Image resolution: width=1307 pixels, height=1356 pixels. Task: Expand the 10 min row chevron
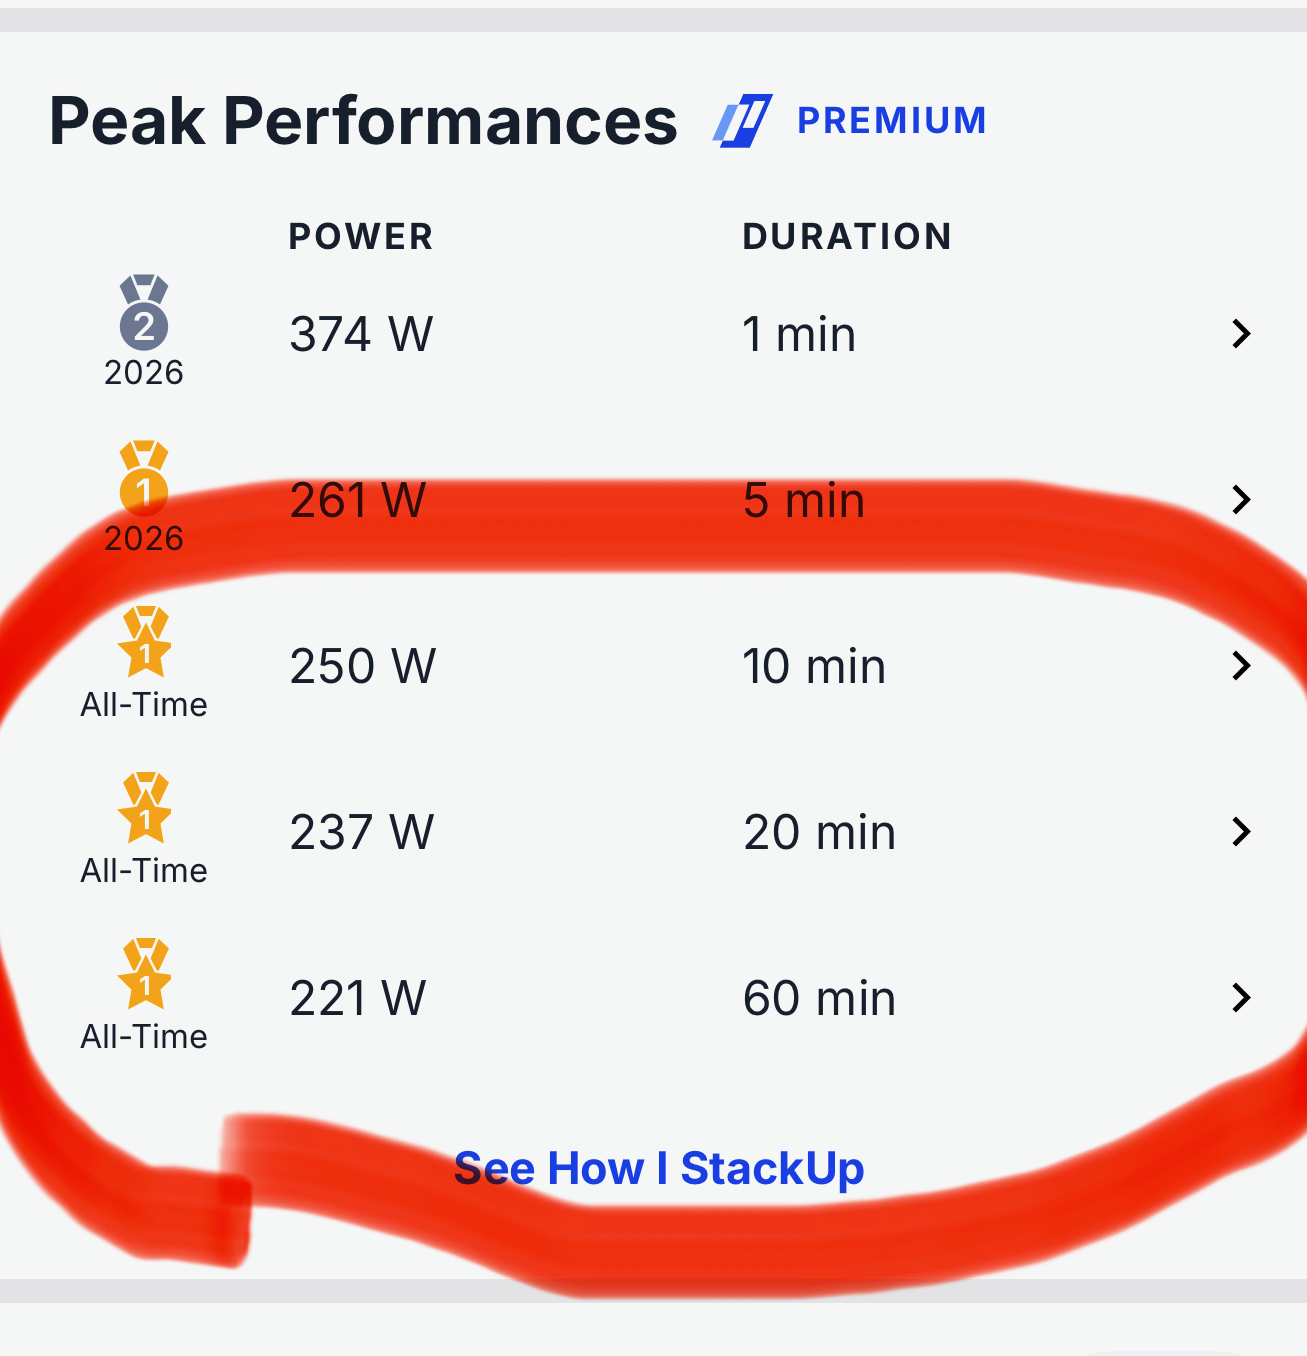pyautogui.click(x=1241, y=666)
